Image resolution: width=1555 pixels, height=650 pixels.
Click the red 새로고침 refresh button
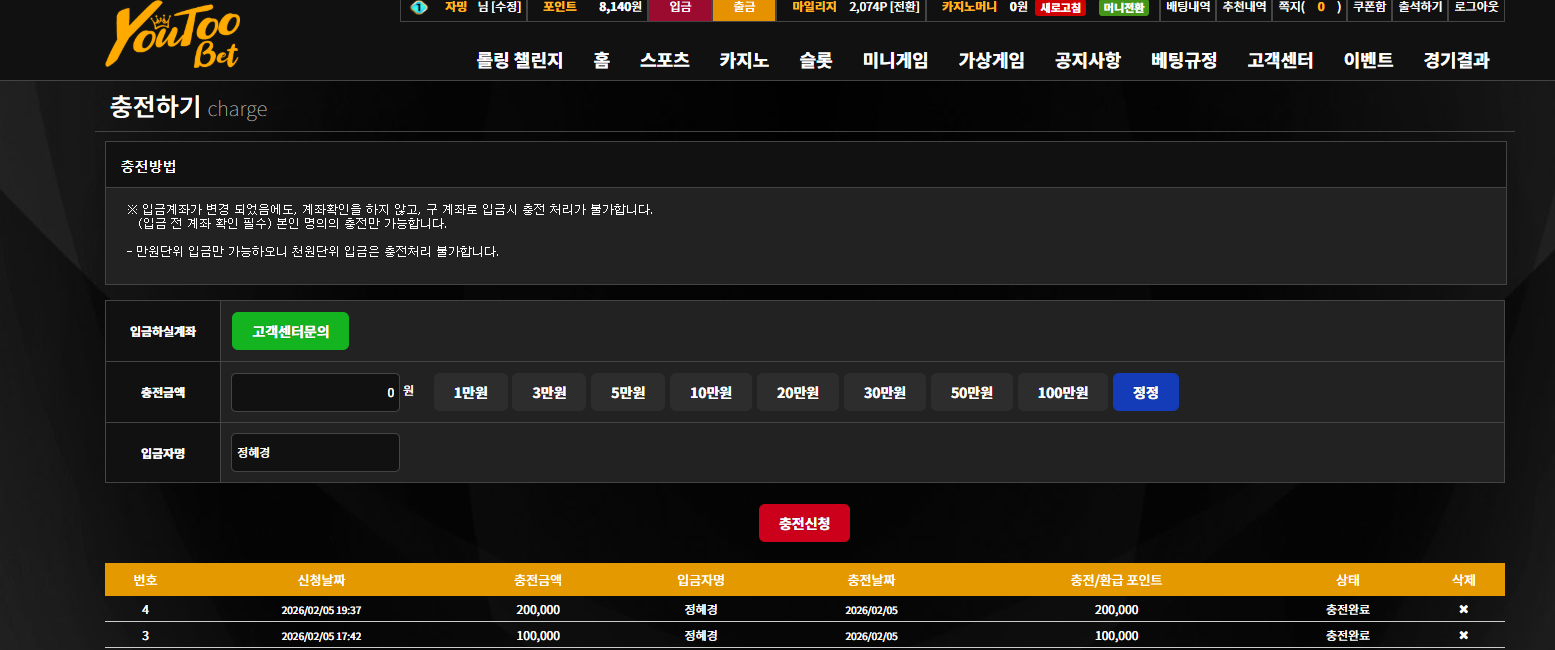[x=1060, y=7]
